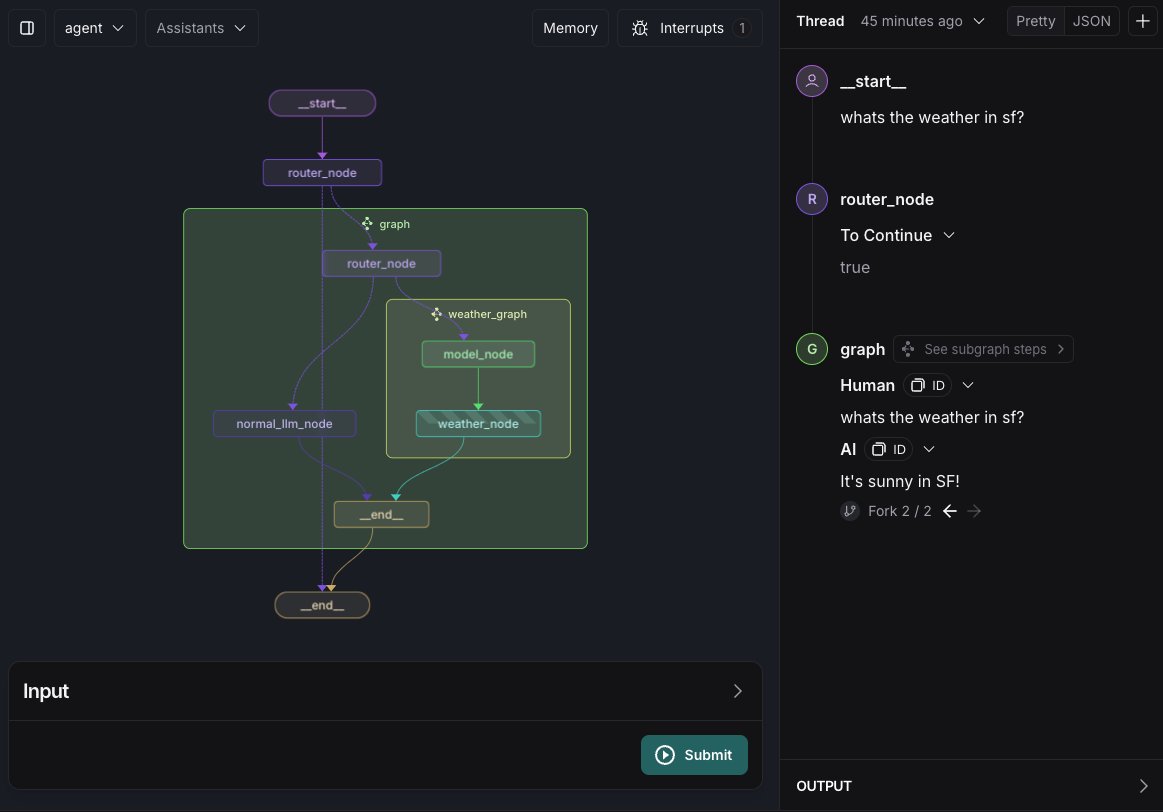Click the 'Fork 2 / 2' text
Viewport: 1163px width, 812px height.
[x=899, y=511]
